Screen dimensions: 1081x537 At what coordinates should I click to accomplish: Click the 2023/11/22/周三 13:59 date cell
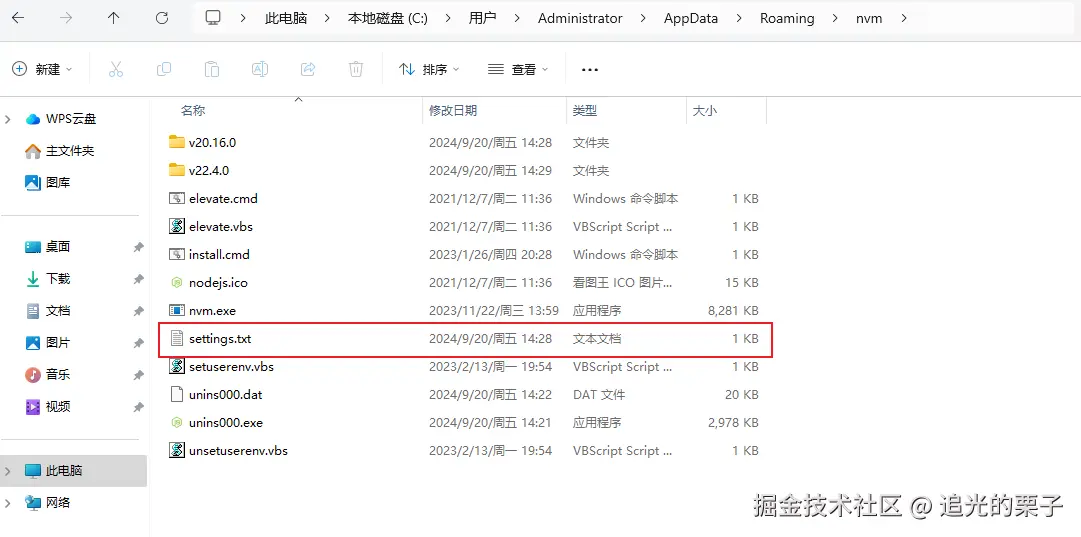[x=494, y=311]
